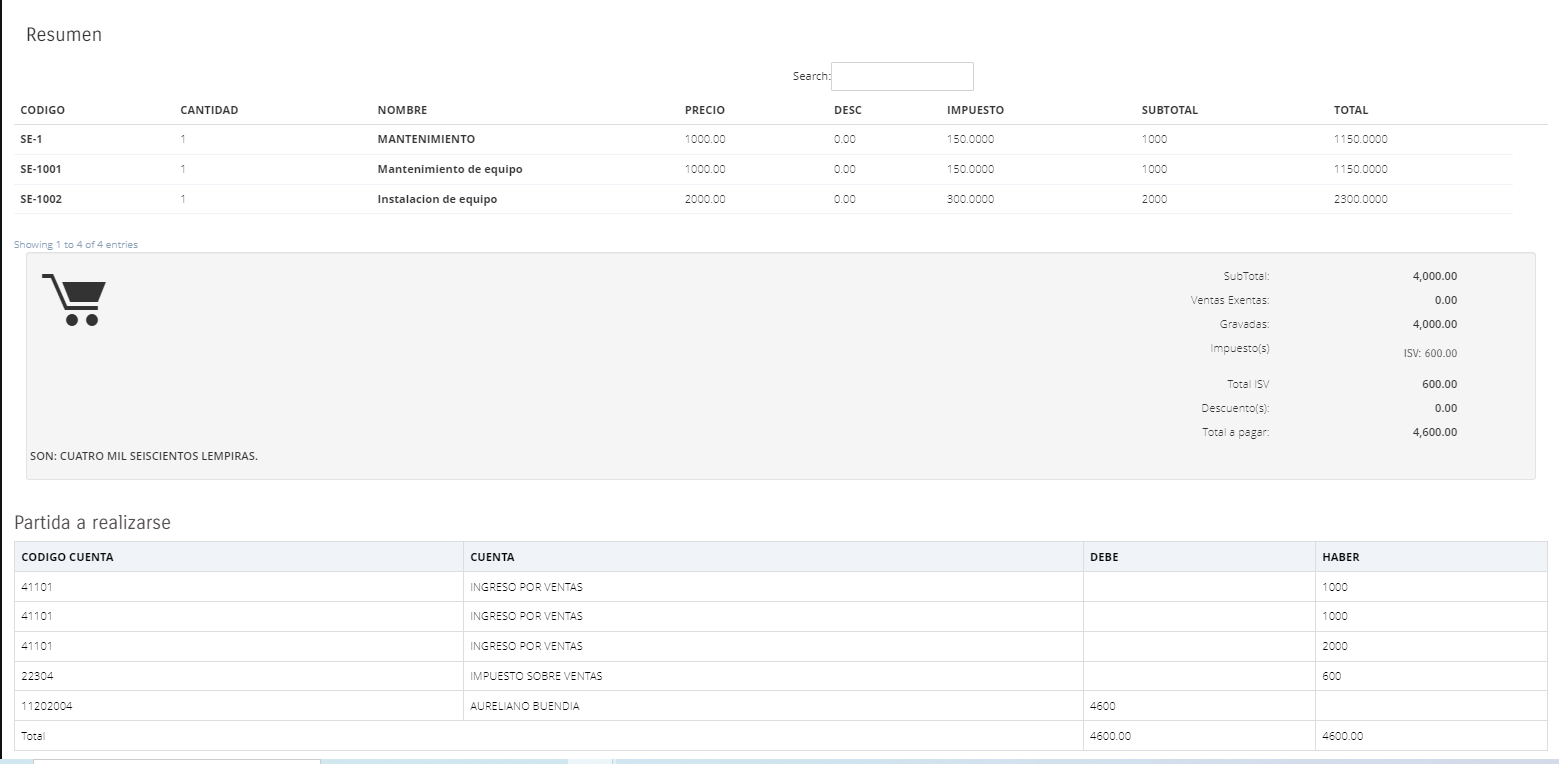Click Total ISV value 600.00

click(x=1439, y=384)
